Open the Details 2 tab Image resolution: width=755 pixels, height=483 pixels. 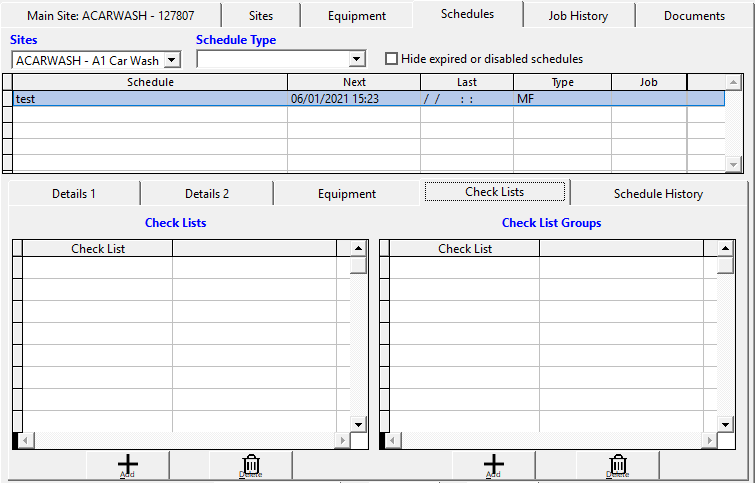207,193
